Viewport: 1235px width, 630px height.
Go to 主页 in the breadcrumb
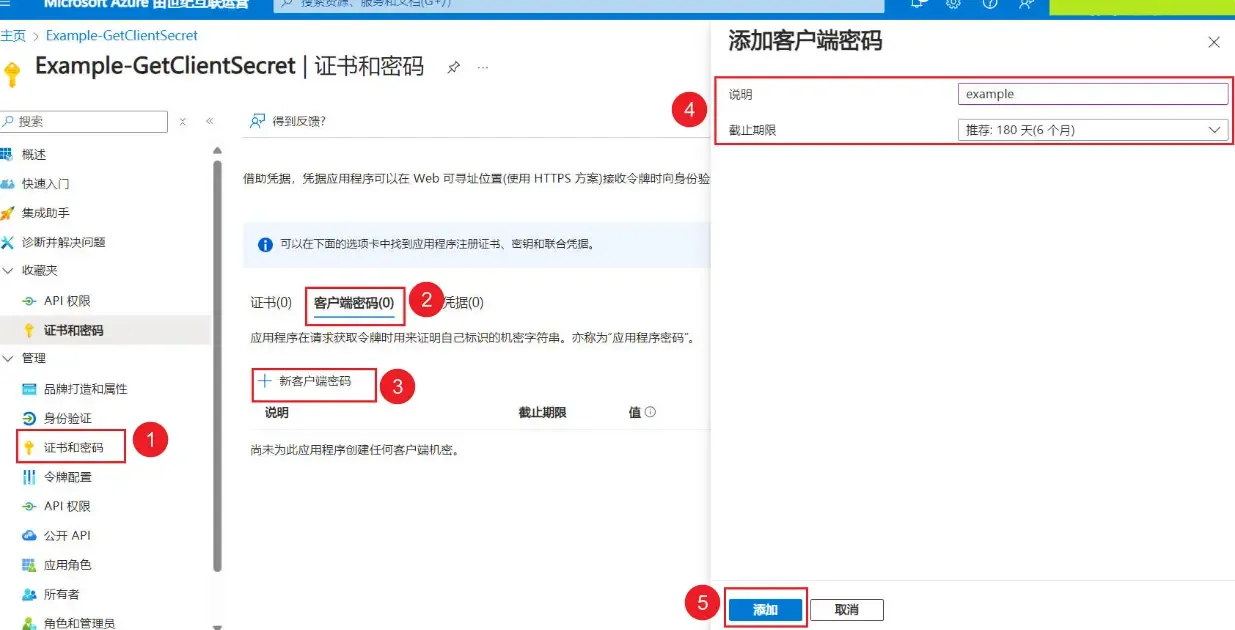tap(13, 35)
